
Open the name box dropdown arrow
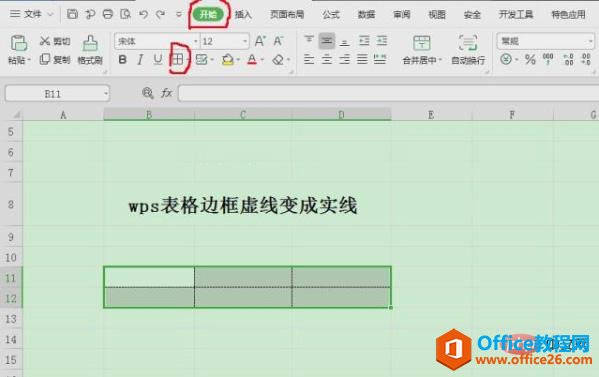tap(105, 94)
